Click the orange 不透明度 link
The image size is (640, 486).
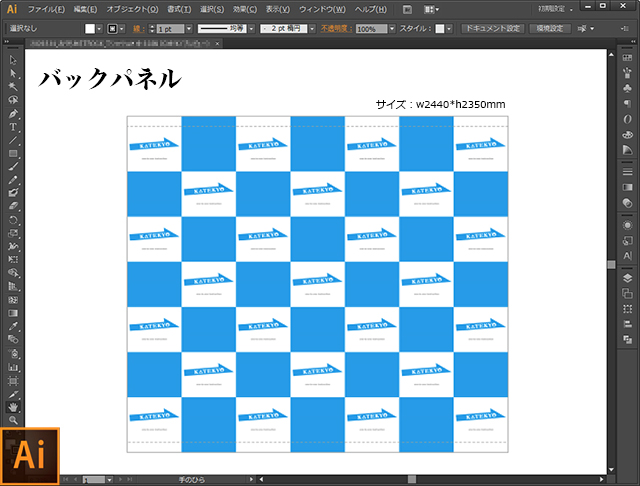(336, 29)
